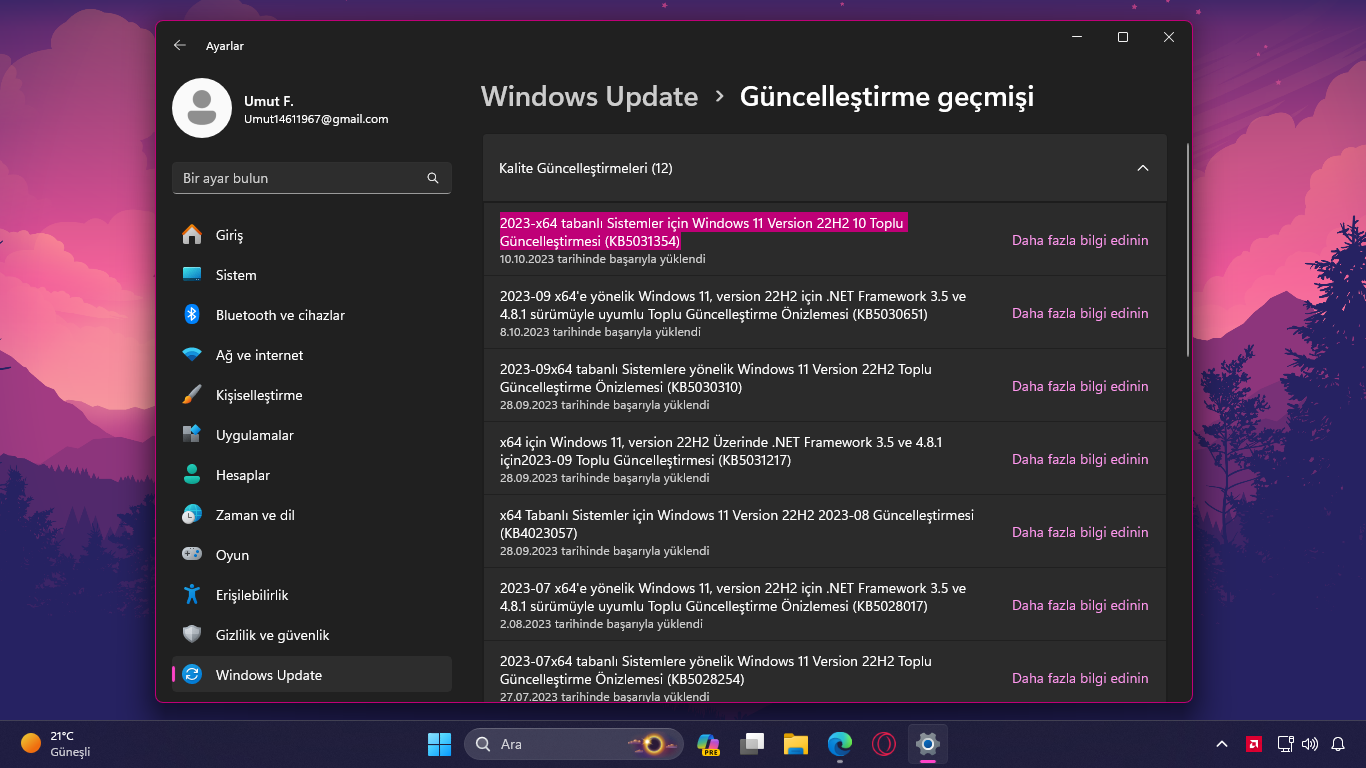
Task: Open 'Daha fazla bilgi edinin' for KB5030310
Action: [x=1080, y=386]
